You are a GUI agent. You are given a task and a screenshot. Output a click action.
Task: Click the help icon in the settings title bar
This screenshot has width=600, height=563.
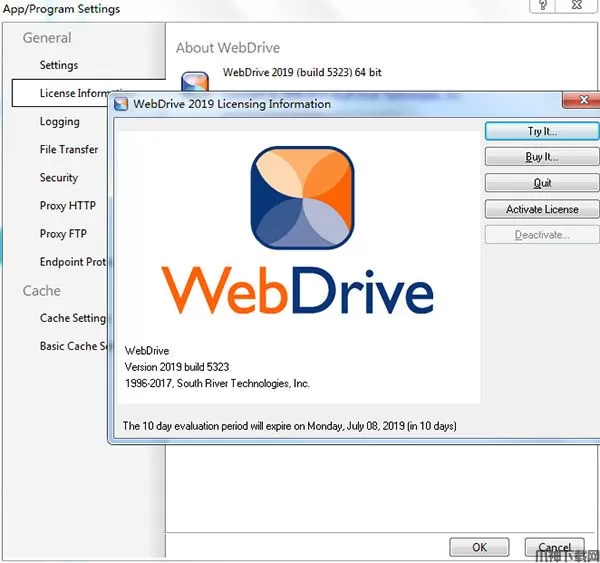point(543,5)
